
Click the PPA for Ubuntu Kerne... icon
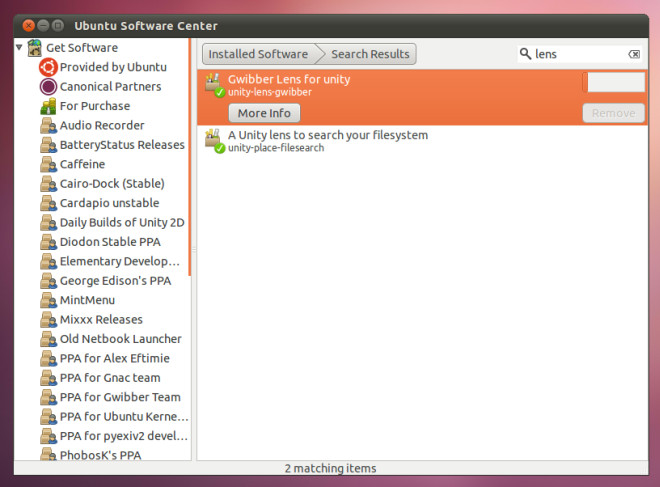[x=48, y=417]
